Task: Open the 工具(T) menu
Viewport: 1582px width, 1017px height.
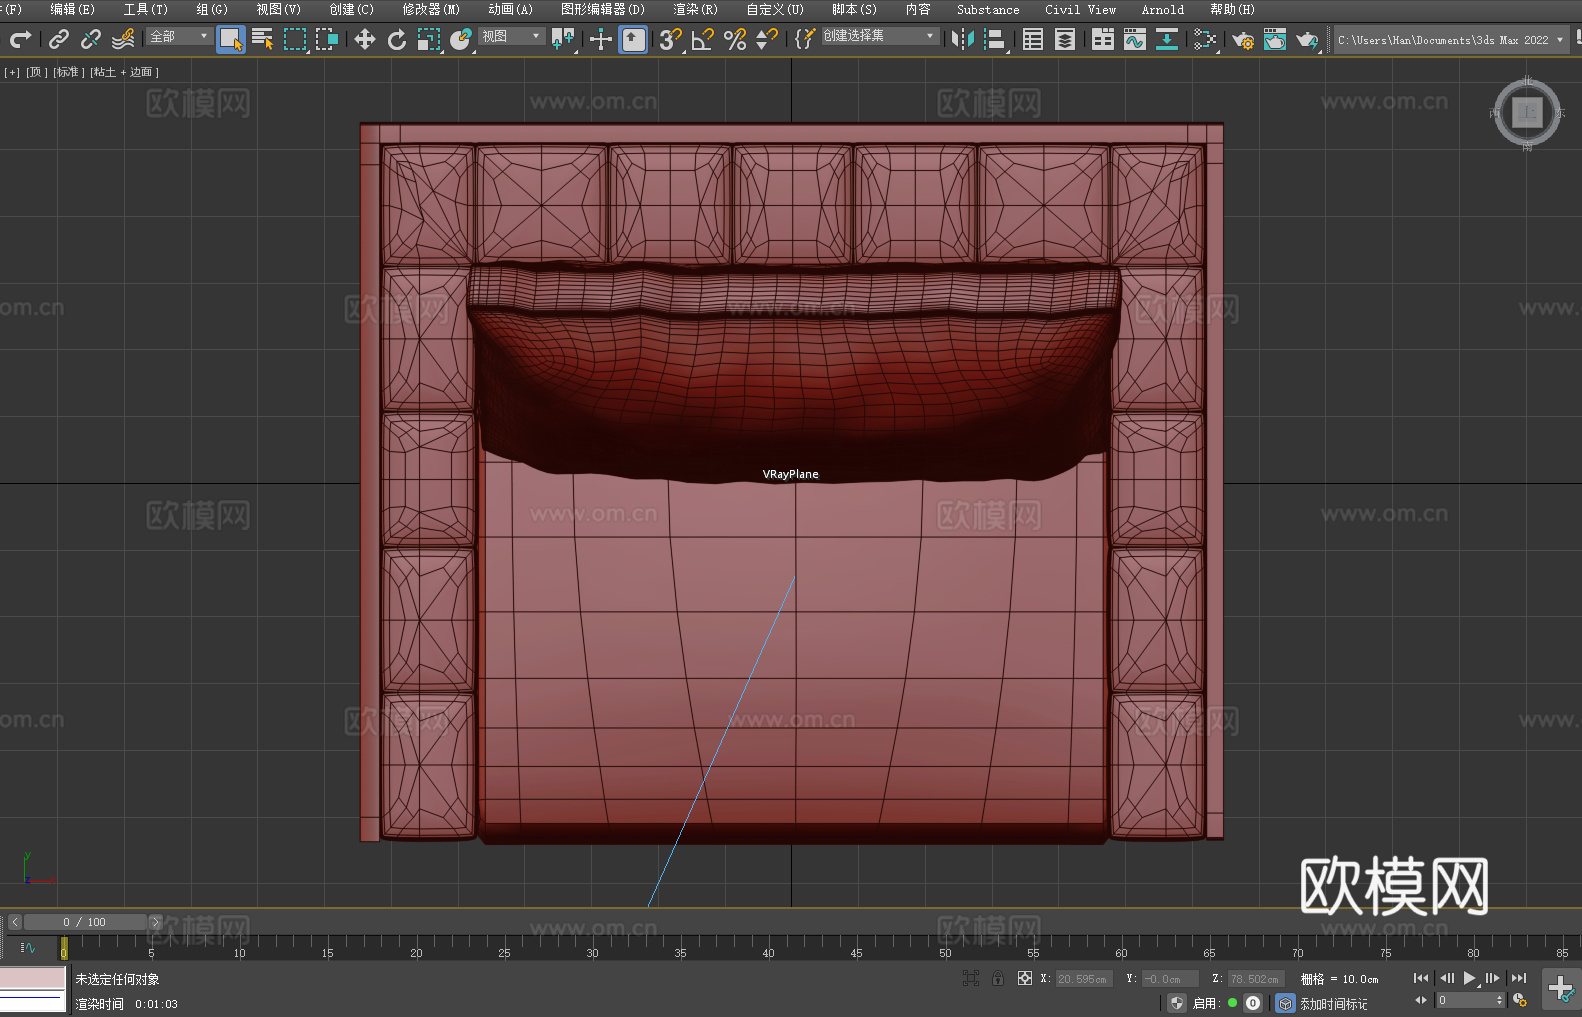Action: tap(146, 9)
